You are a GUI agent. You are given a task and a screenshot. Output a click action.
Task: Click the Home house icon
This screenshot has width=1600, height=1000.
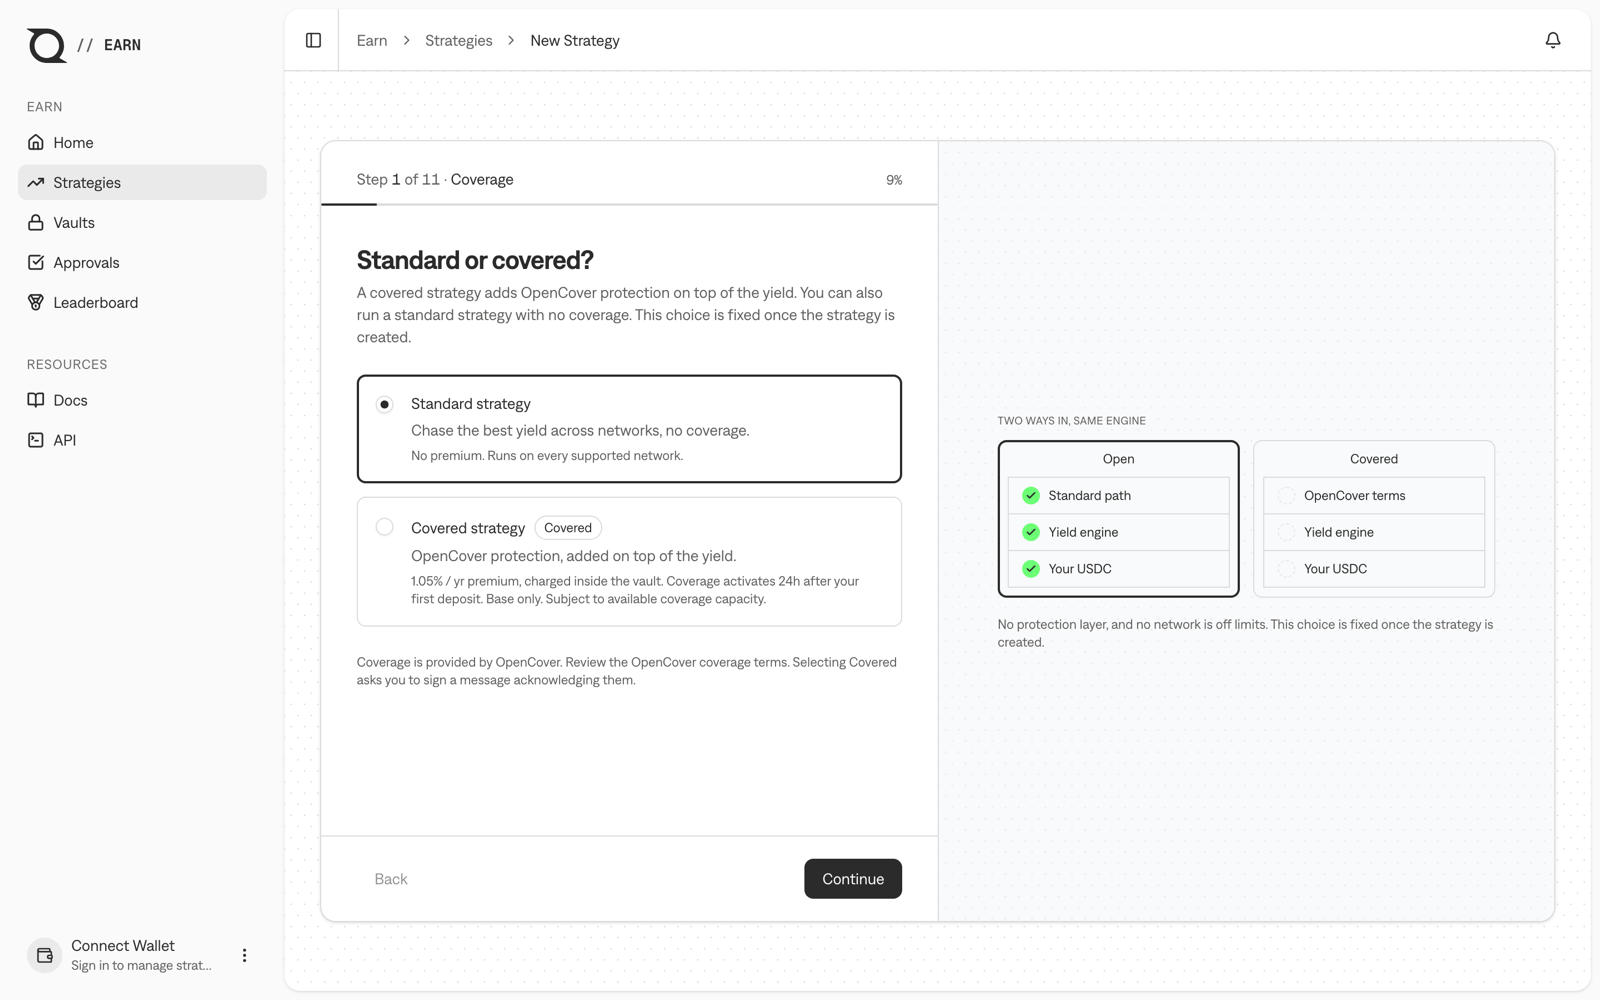coord(36,142)
